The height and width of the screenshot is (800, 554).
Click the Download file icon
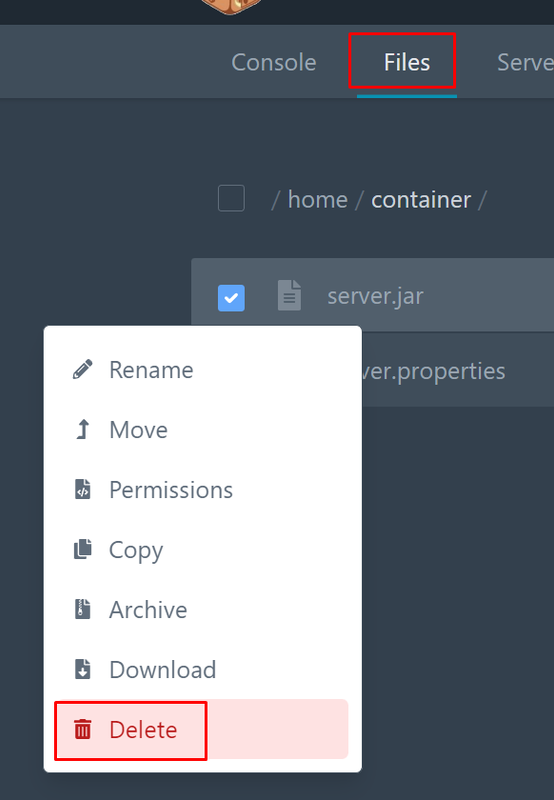pos(83,669)
